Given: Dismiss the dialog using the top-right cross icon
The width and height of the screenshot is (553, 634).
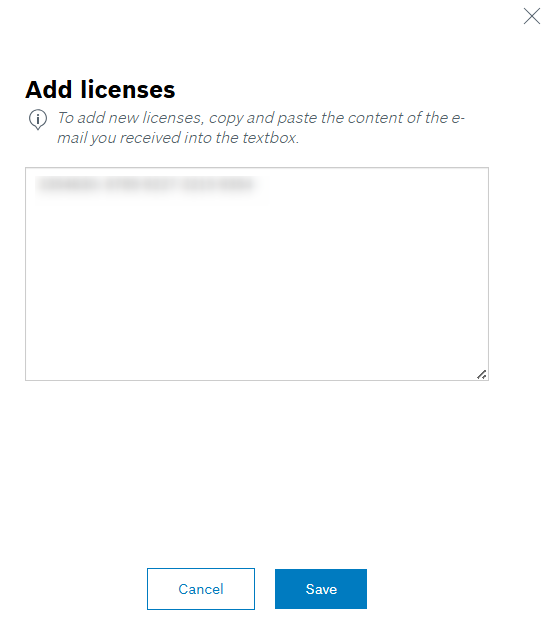Looking at the screenshot, I should coord(532,16).
